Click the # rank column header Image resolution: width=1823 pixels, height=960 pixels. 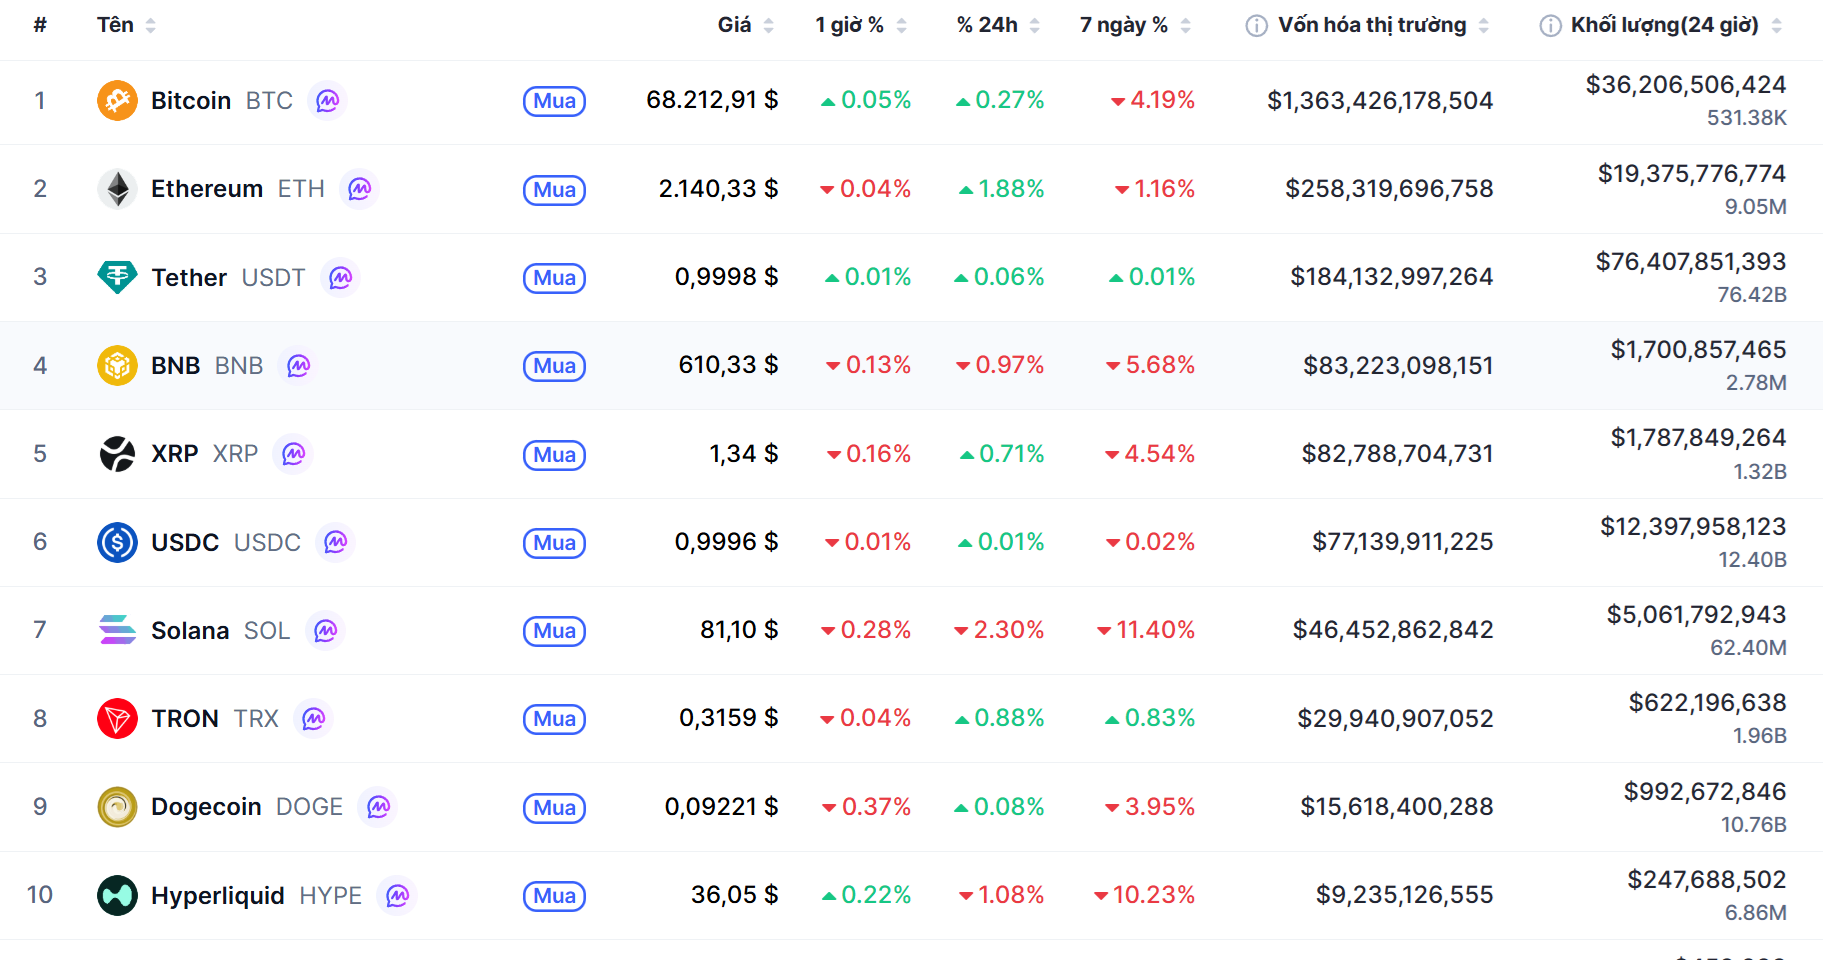(x=40, y=25)
